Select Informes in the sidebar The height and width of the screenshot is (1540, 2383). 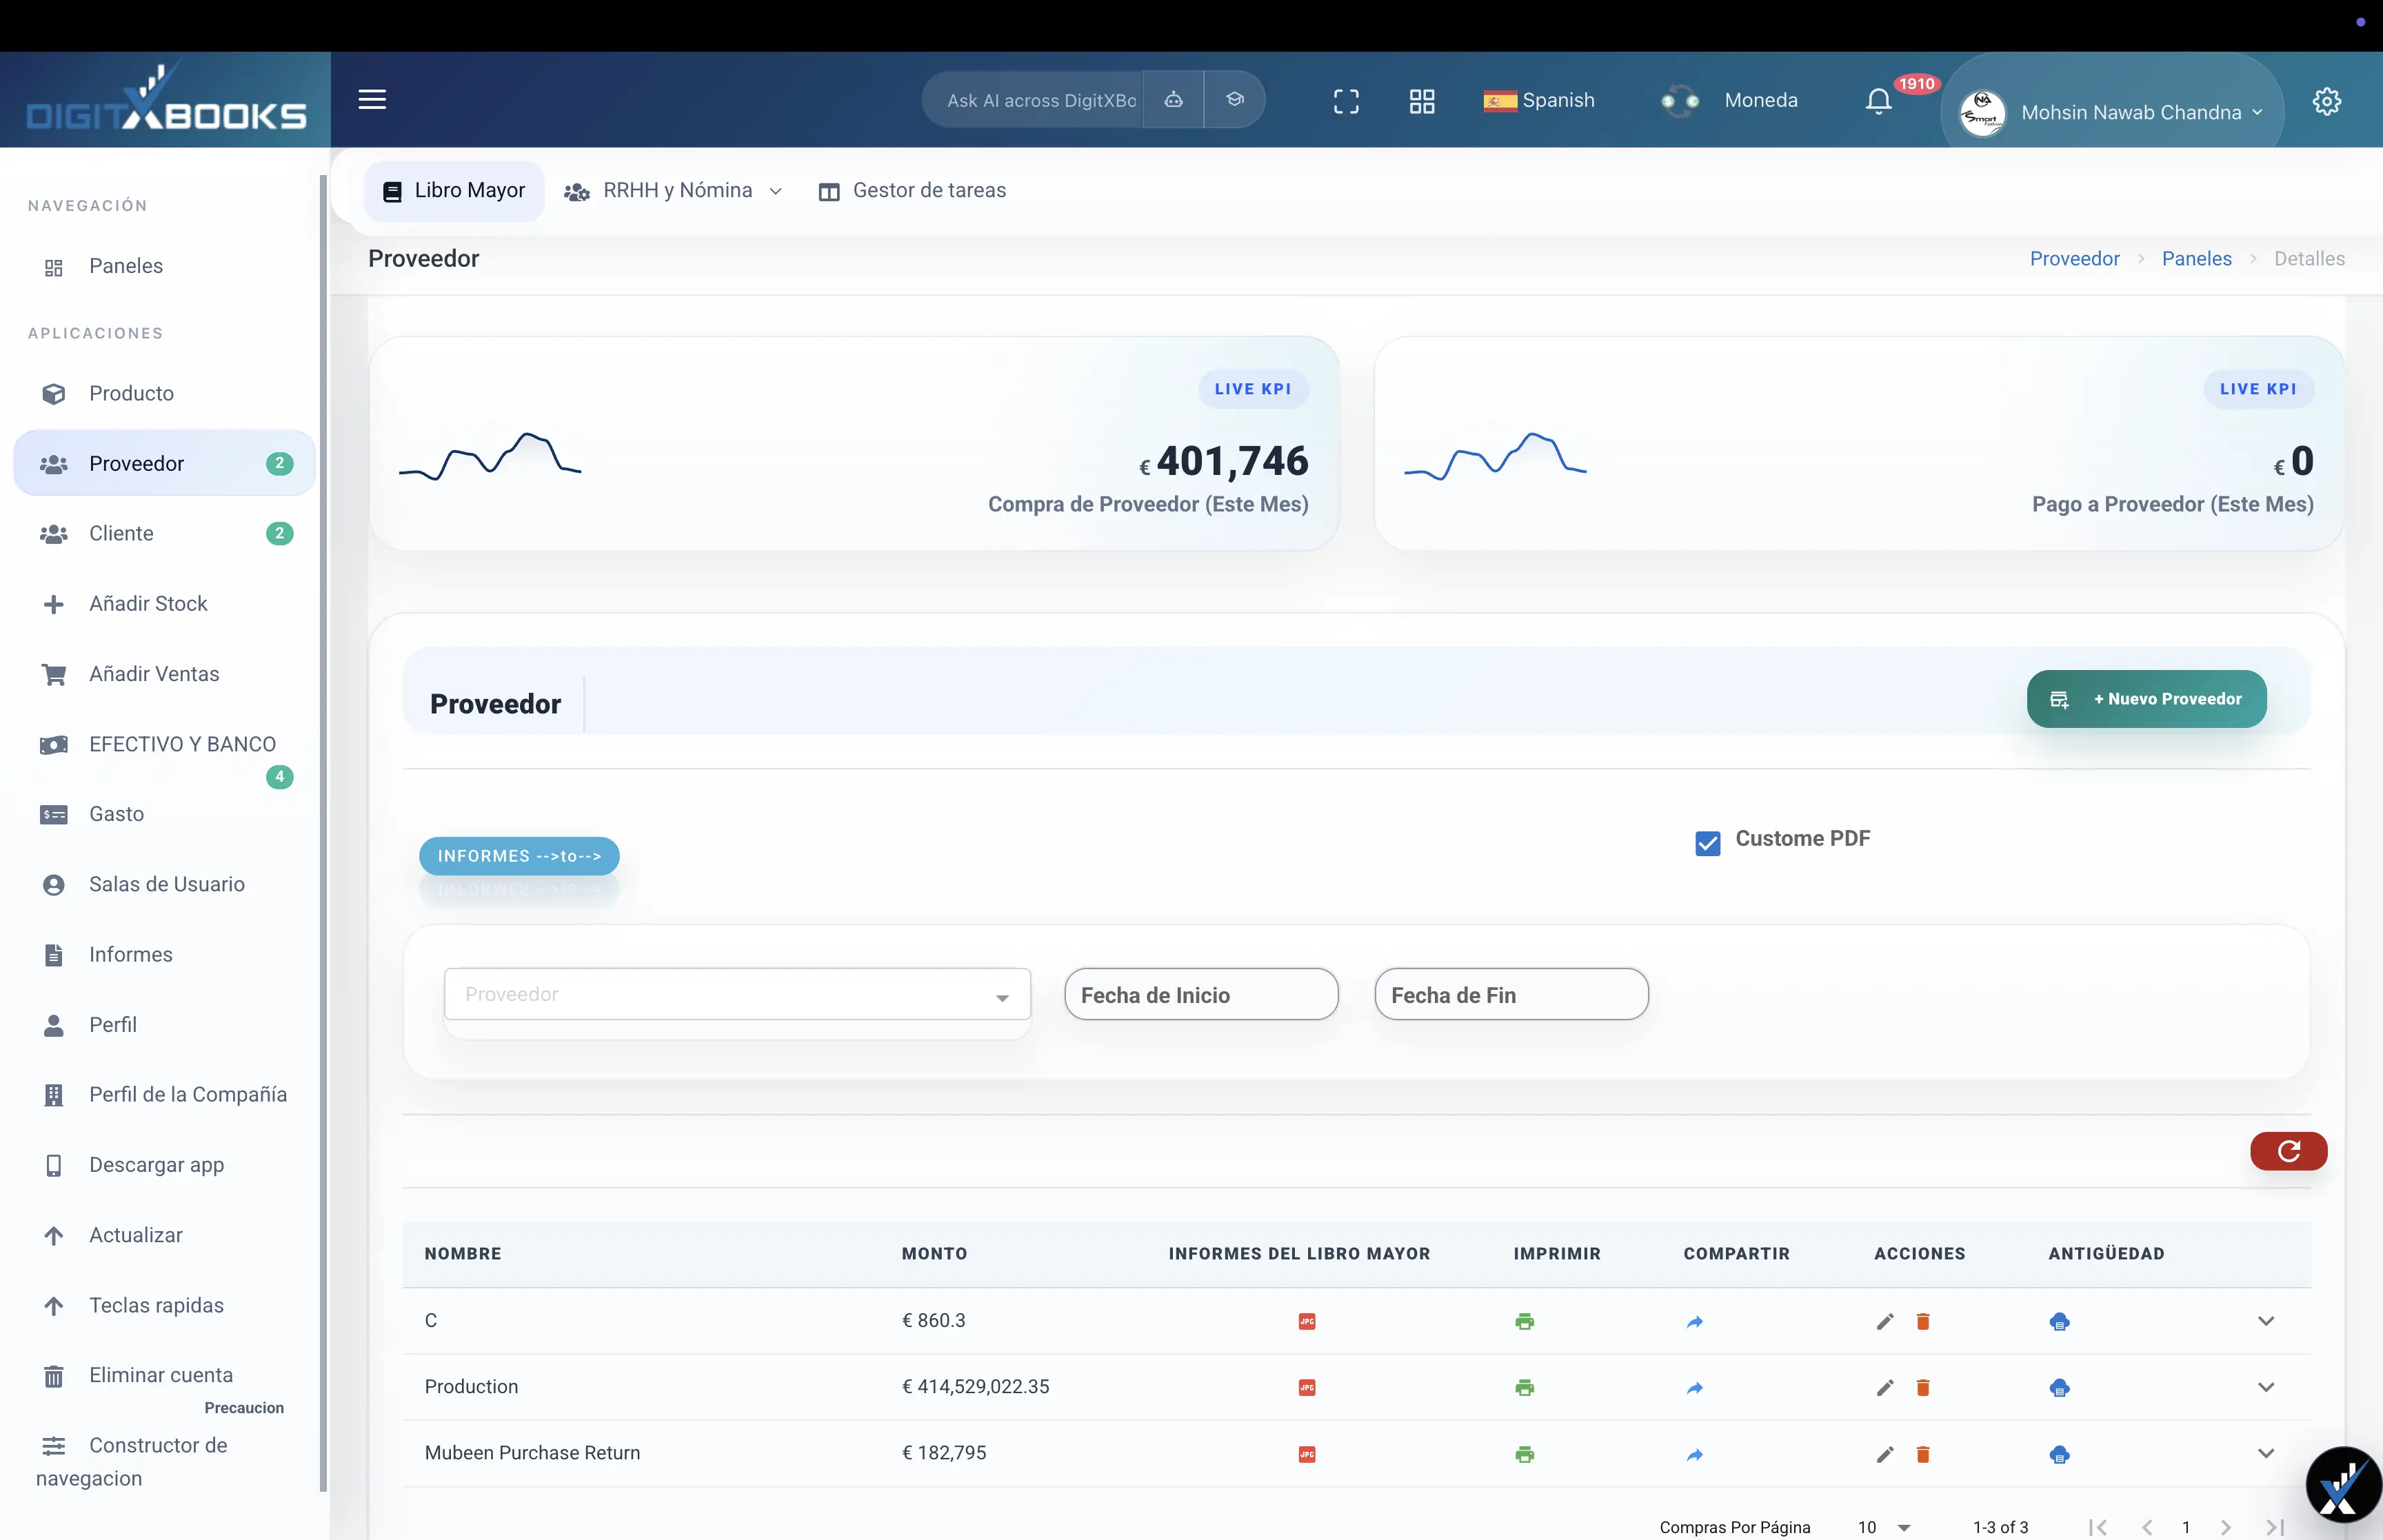point(130,955)
